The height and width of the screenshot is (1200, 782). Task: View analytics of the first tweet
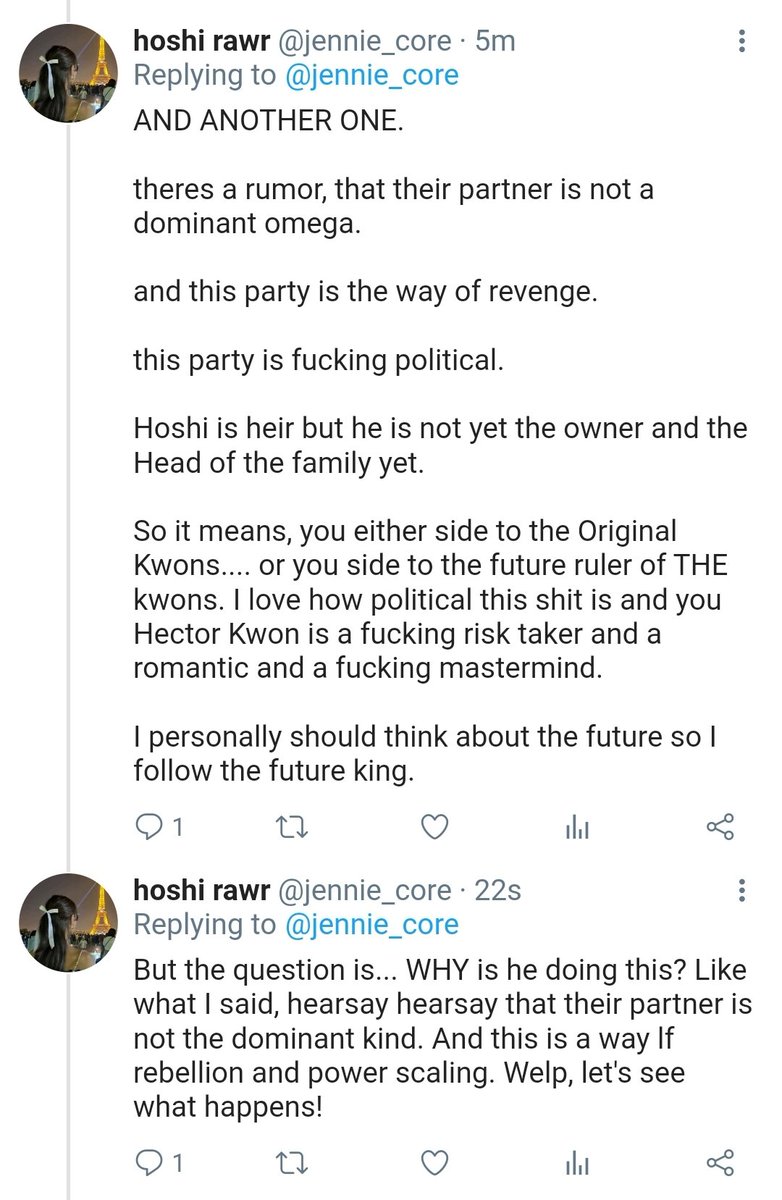pyautogui.click(x=578, y=827)
